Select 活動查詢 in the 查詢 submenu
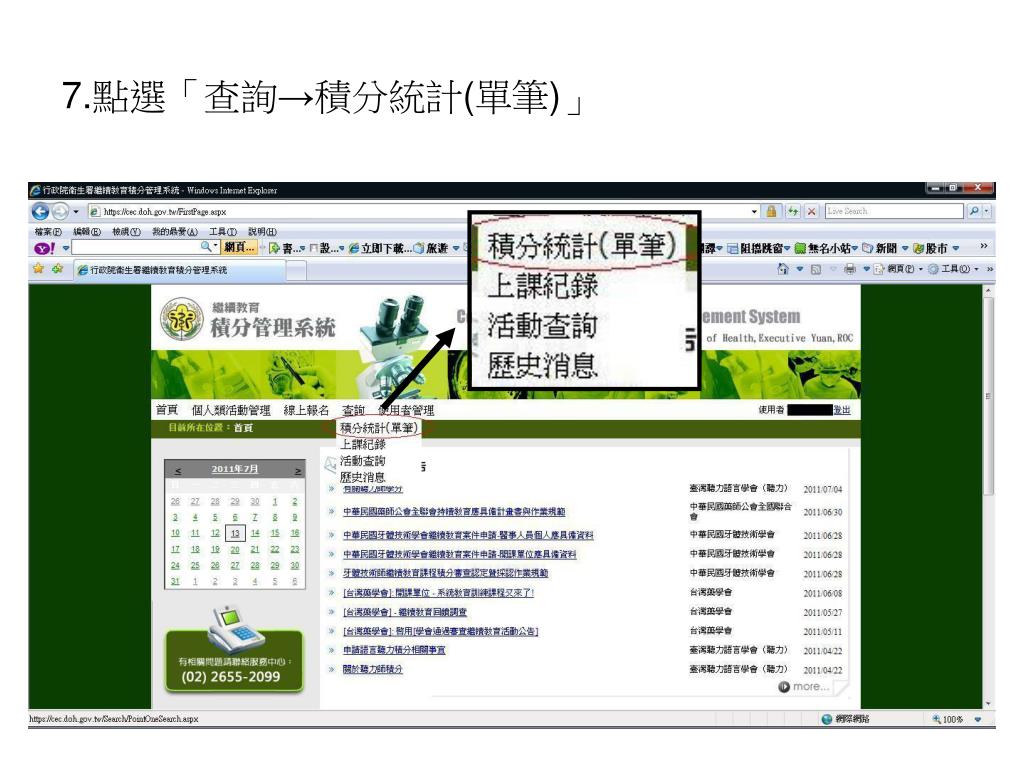The height and width of the screenshot is (768, 1024). [x=362, y=460]
